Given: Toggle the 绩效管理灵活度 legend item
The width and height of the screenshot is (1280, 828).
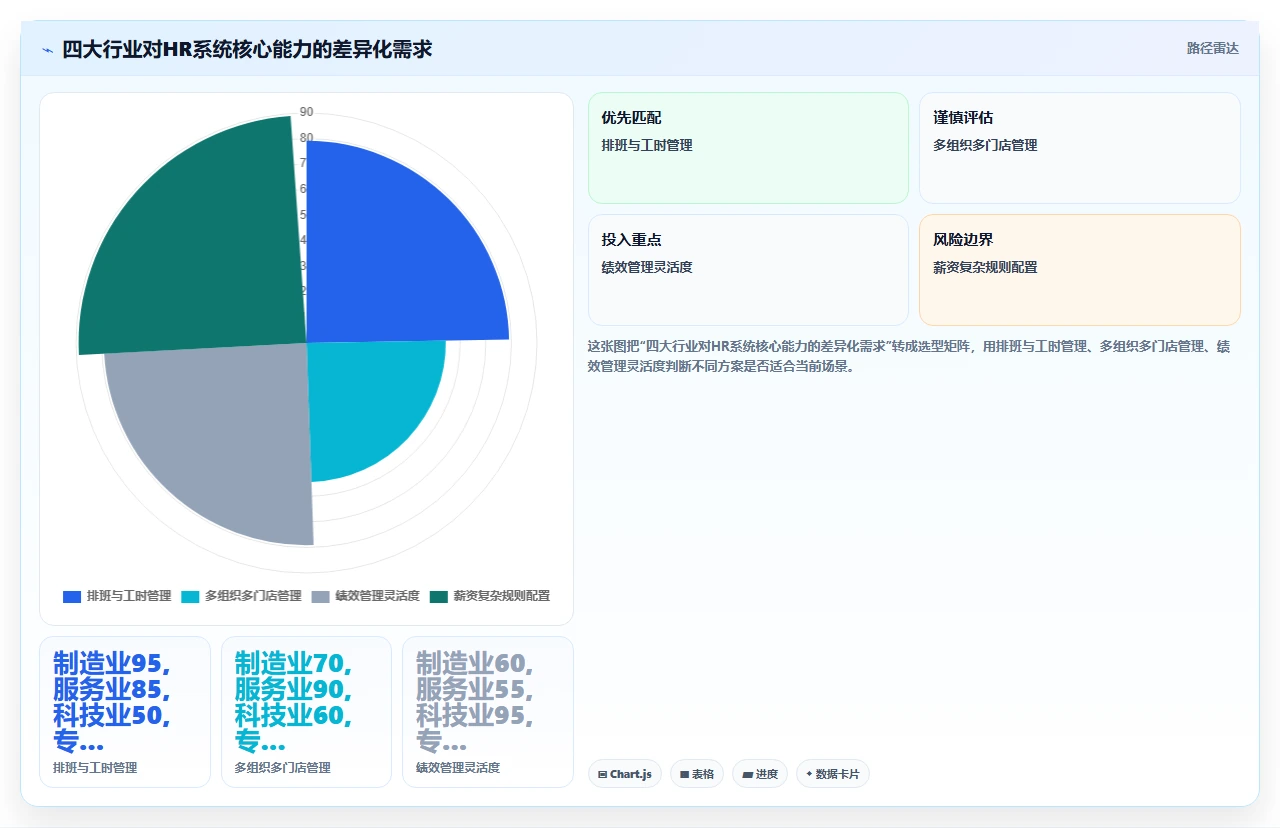Looking at the screenshot, I should pos(365,596).
